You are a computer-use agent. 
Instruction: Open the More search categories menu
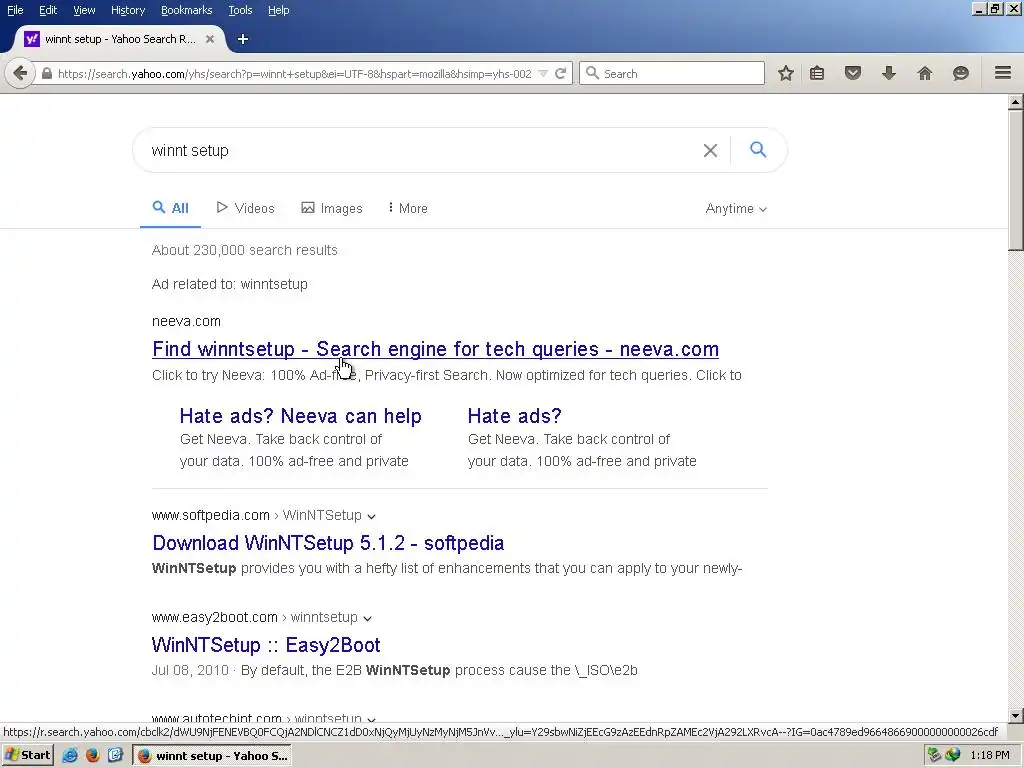(x=407, y=208)
